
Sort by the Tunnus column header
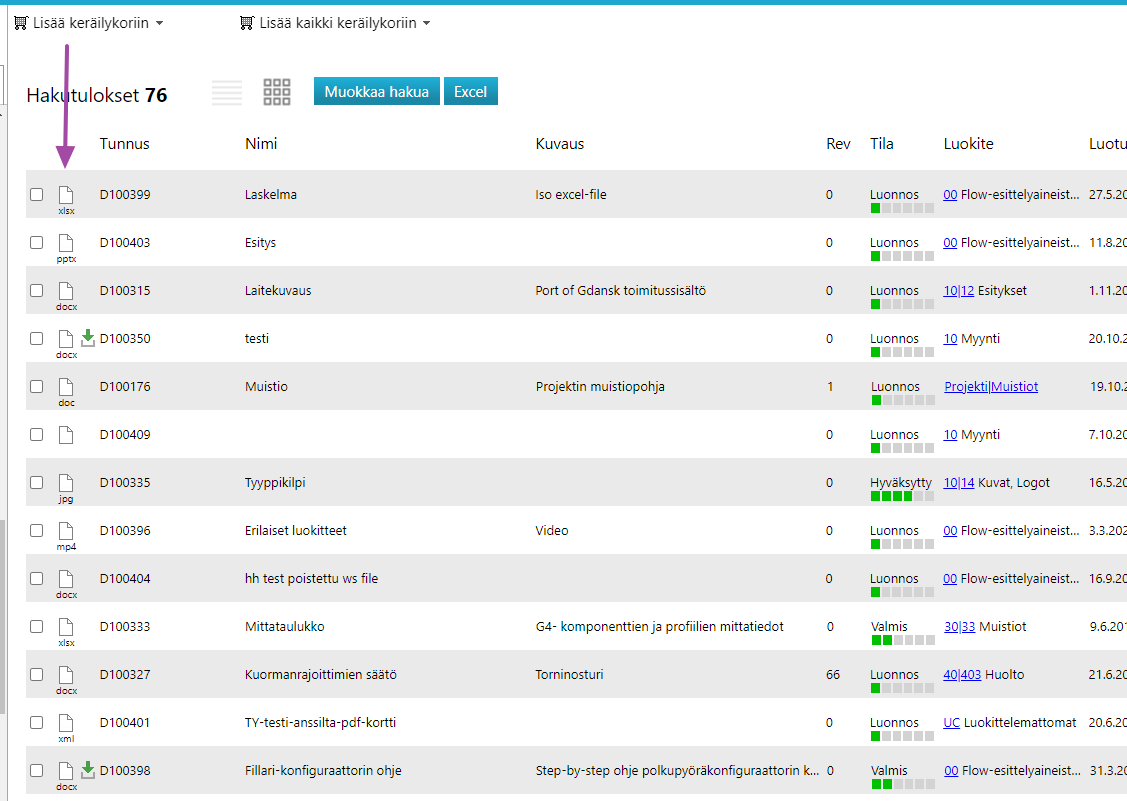[x=124, y=144]
